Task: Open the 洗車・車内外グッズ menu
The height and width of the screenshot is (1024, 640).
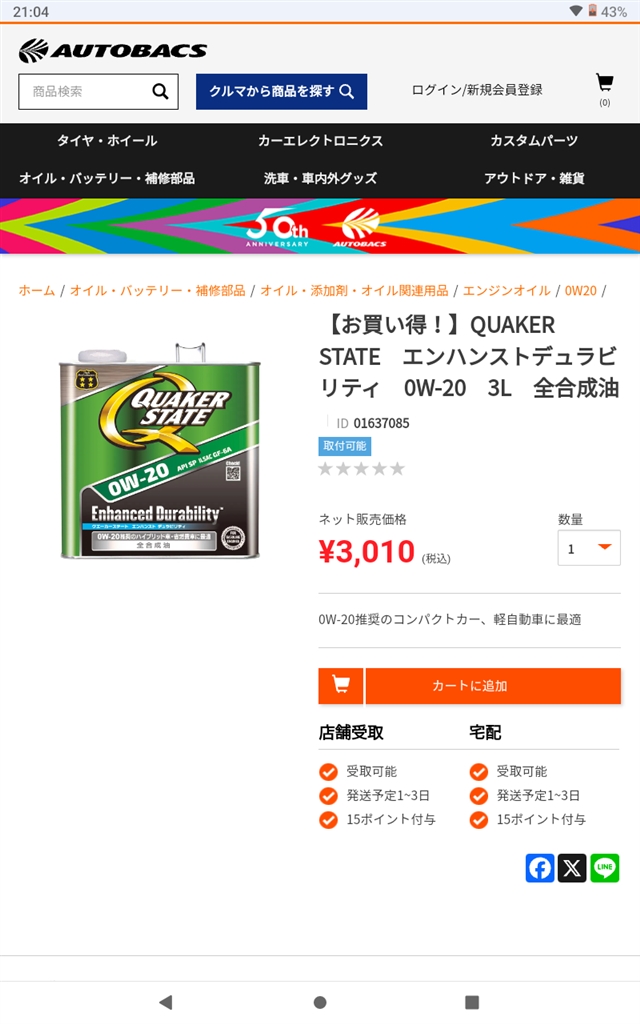Action: pos(320,178)
